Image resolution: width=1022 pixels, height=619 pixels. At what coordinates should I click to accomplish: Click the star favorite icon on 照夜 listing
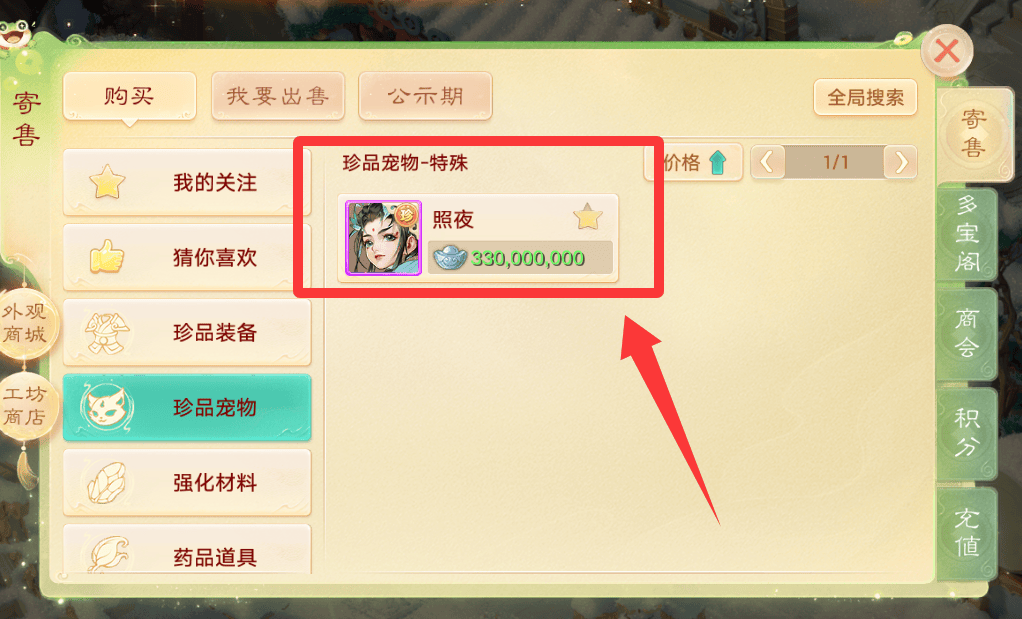point(587,217)
